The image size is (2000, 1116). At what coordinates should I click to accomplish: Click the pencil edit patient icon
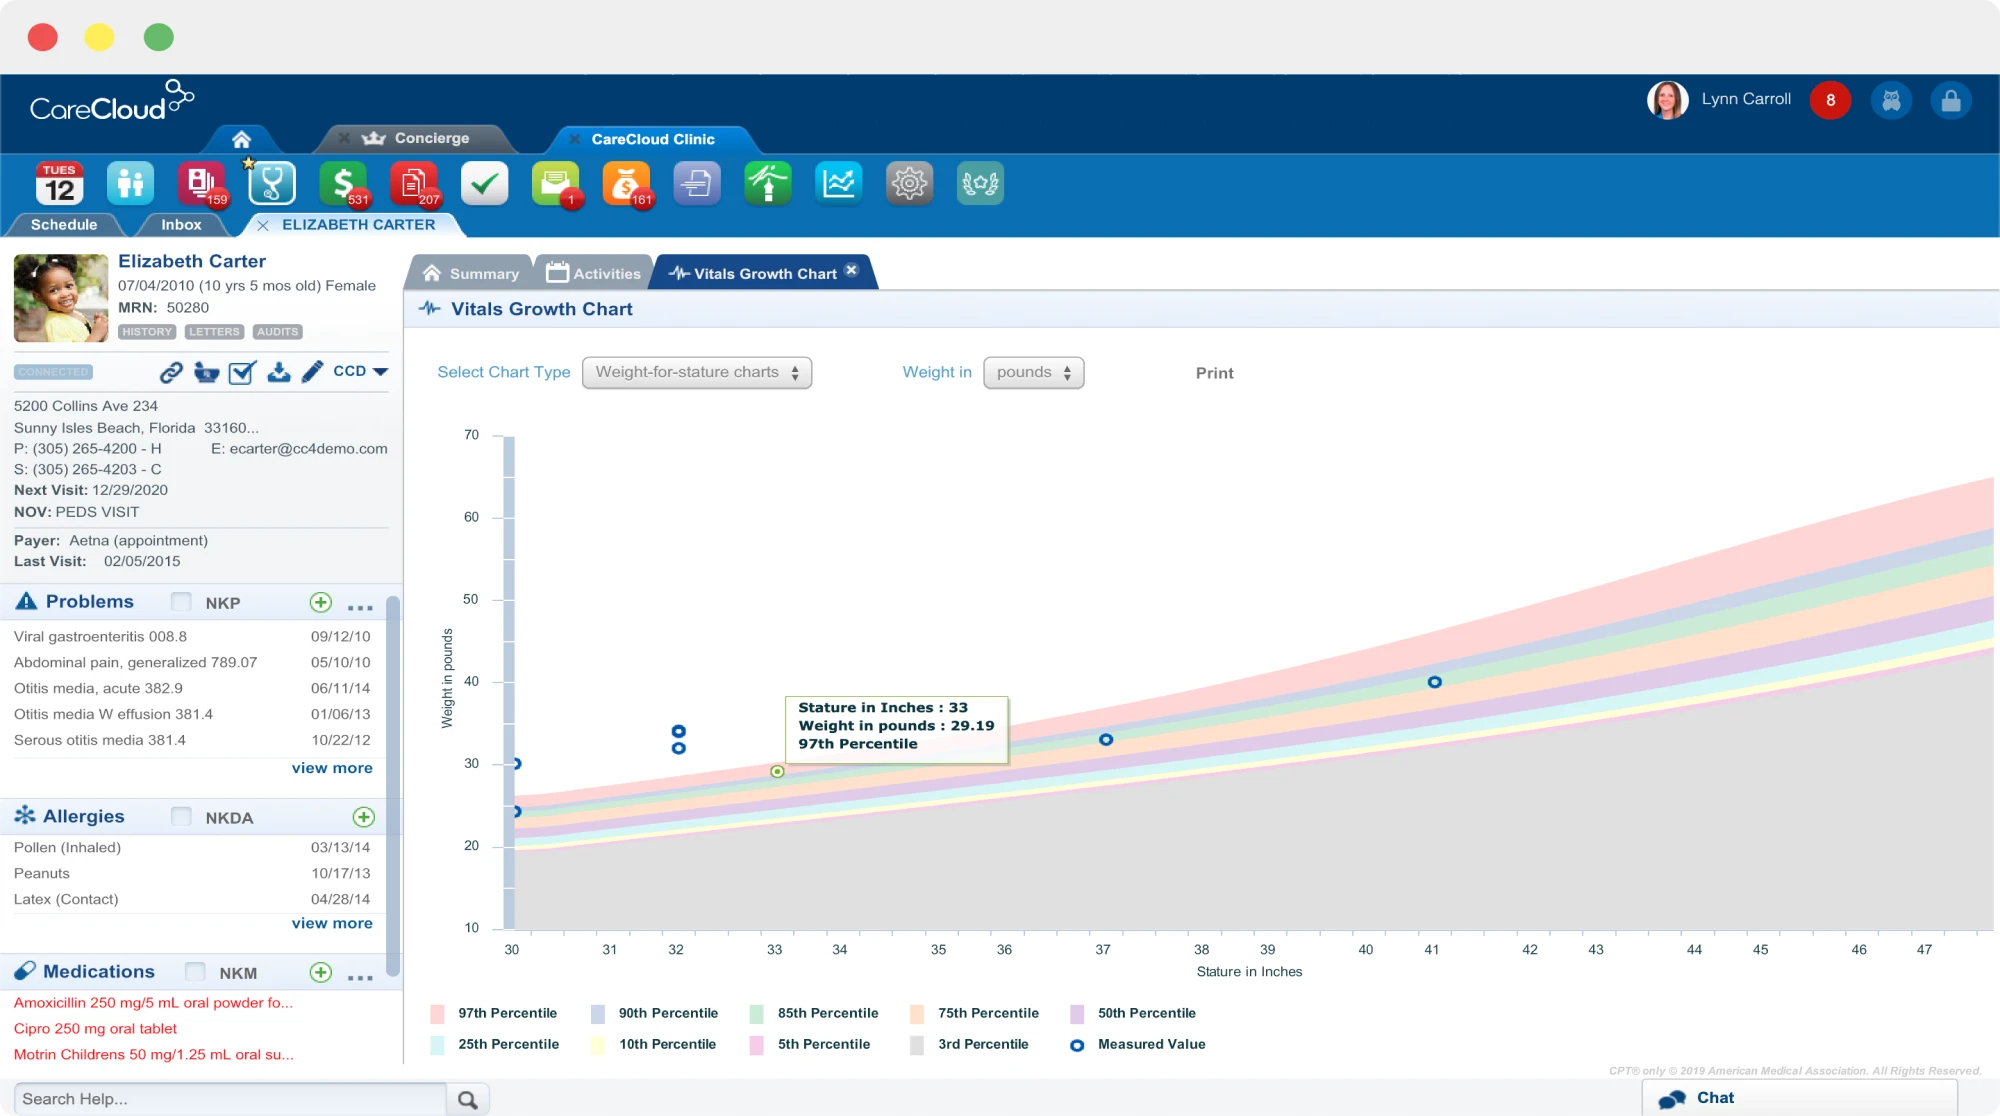(313, 372)
